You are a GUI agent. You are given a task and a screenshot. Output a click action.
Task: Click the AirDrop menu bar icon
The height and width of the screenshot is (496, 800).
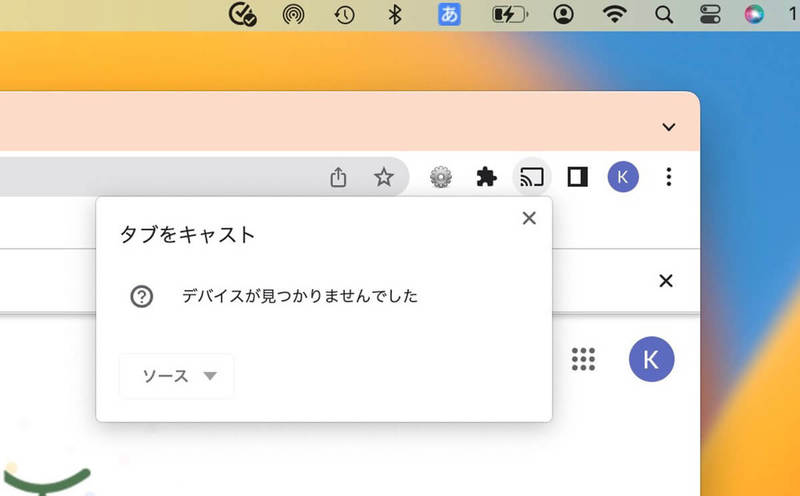tap(293, 15)
